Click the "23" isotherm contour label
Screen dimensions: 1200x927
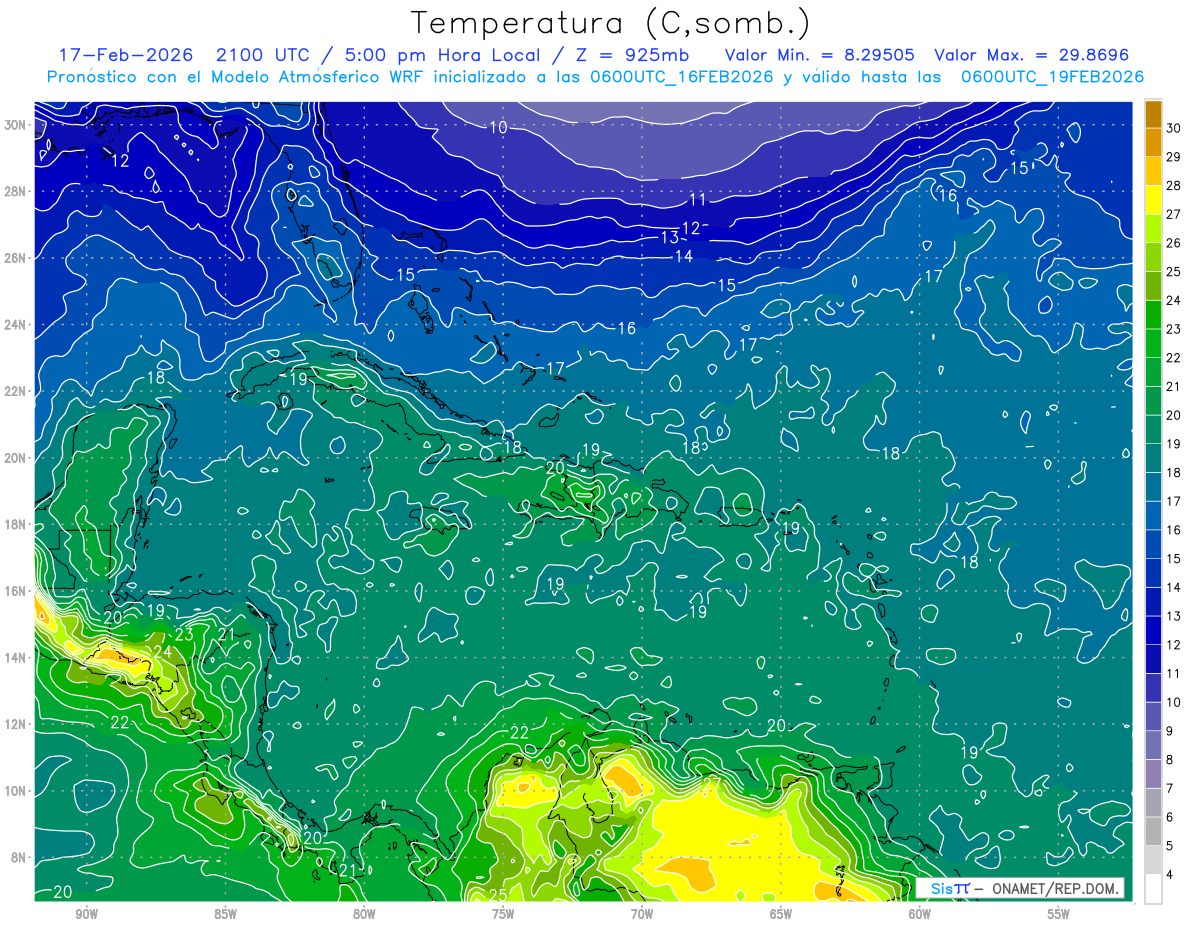tap(184, 634)
